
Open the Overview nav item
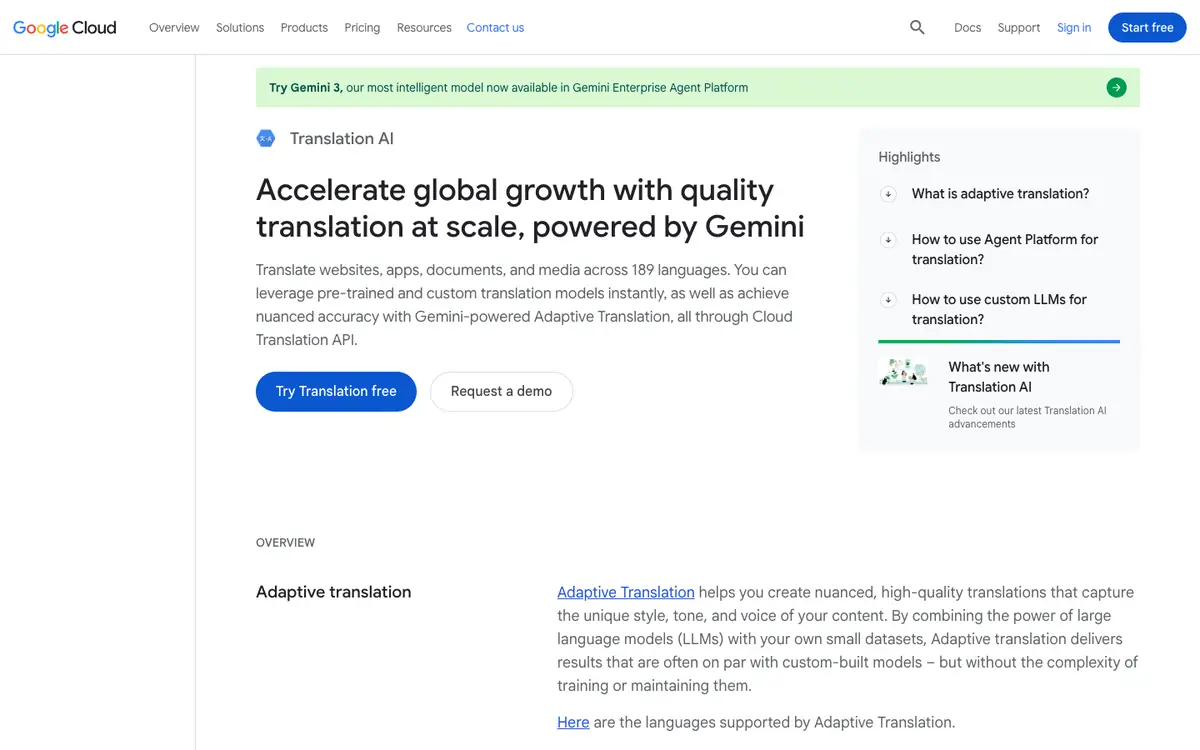[x=174, y=28]
